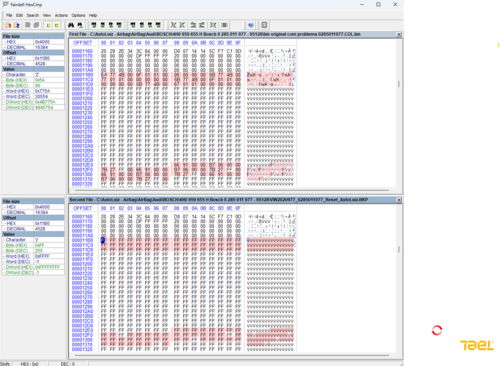Close the First File pane
This screenshot has height=366, width=500.
point(399,34)
